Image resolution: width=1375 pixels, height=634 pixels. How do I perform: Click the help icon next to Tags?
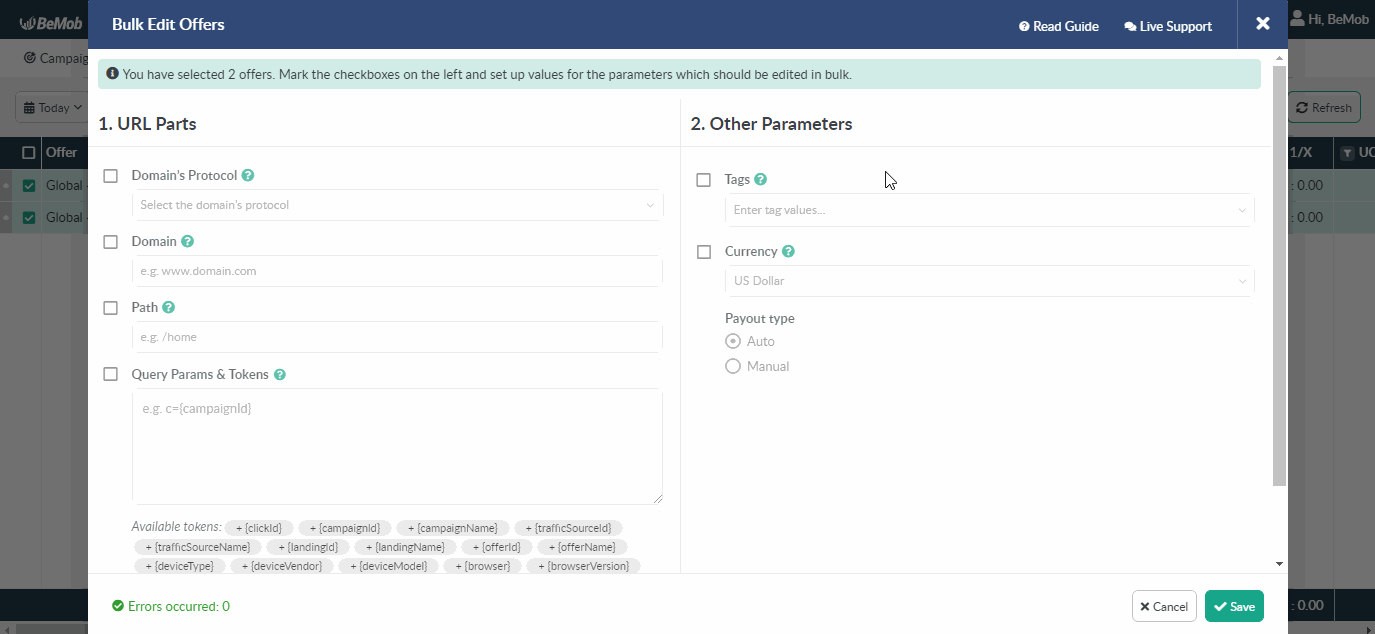[761, 178]
